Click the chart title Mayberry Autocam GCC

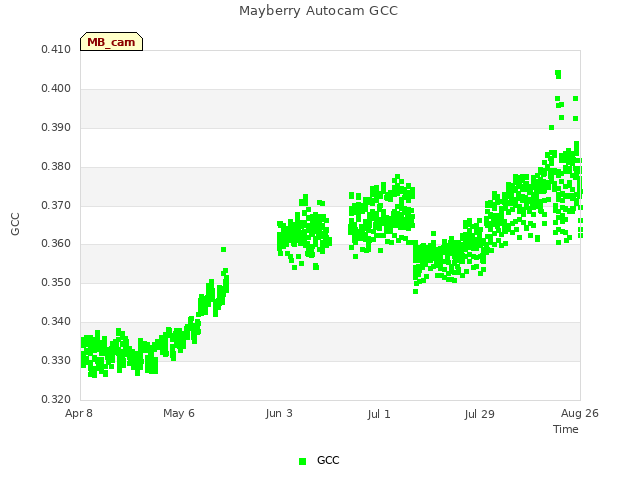pos(318,11)
